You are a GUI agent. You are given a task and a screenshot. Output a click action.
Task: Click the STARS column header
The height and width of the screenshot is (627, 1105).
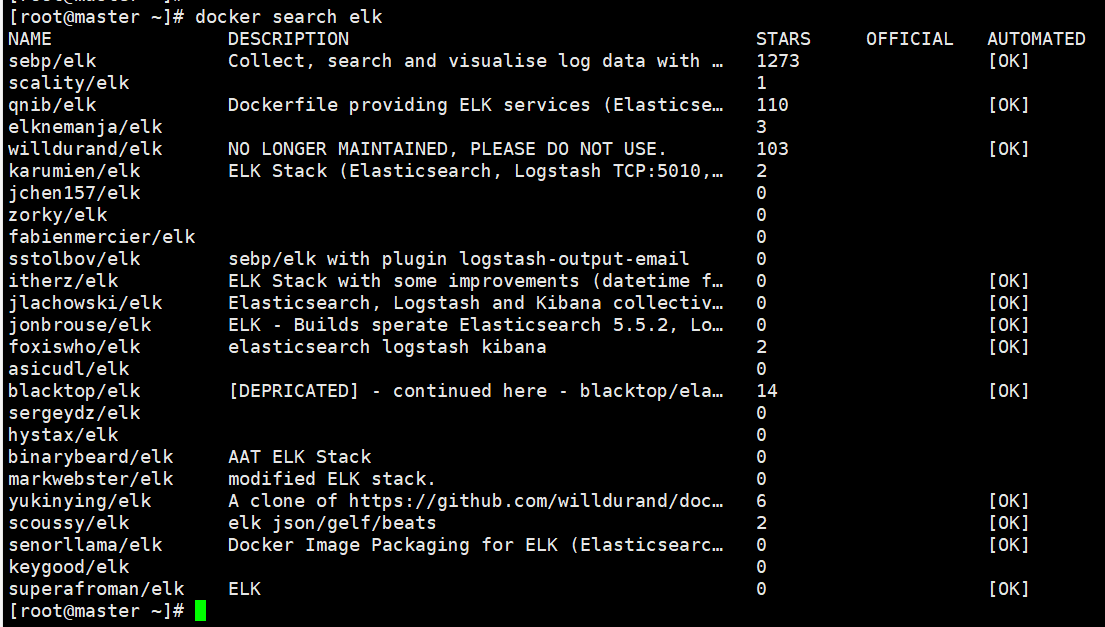pyautogui.click(x=783, y=39)
